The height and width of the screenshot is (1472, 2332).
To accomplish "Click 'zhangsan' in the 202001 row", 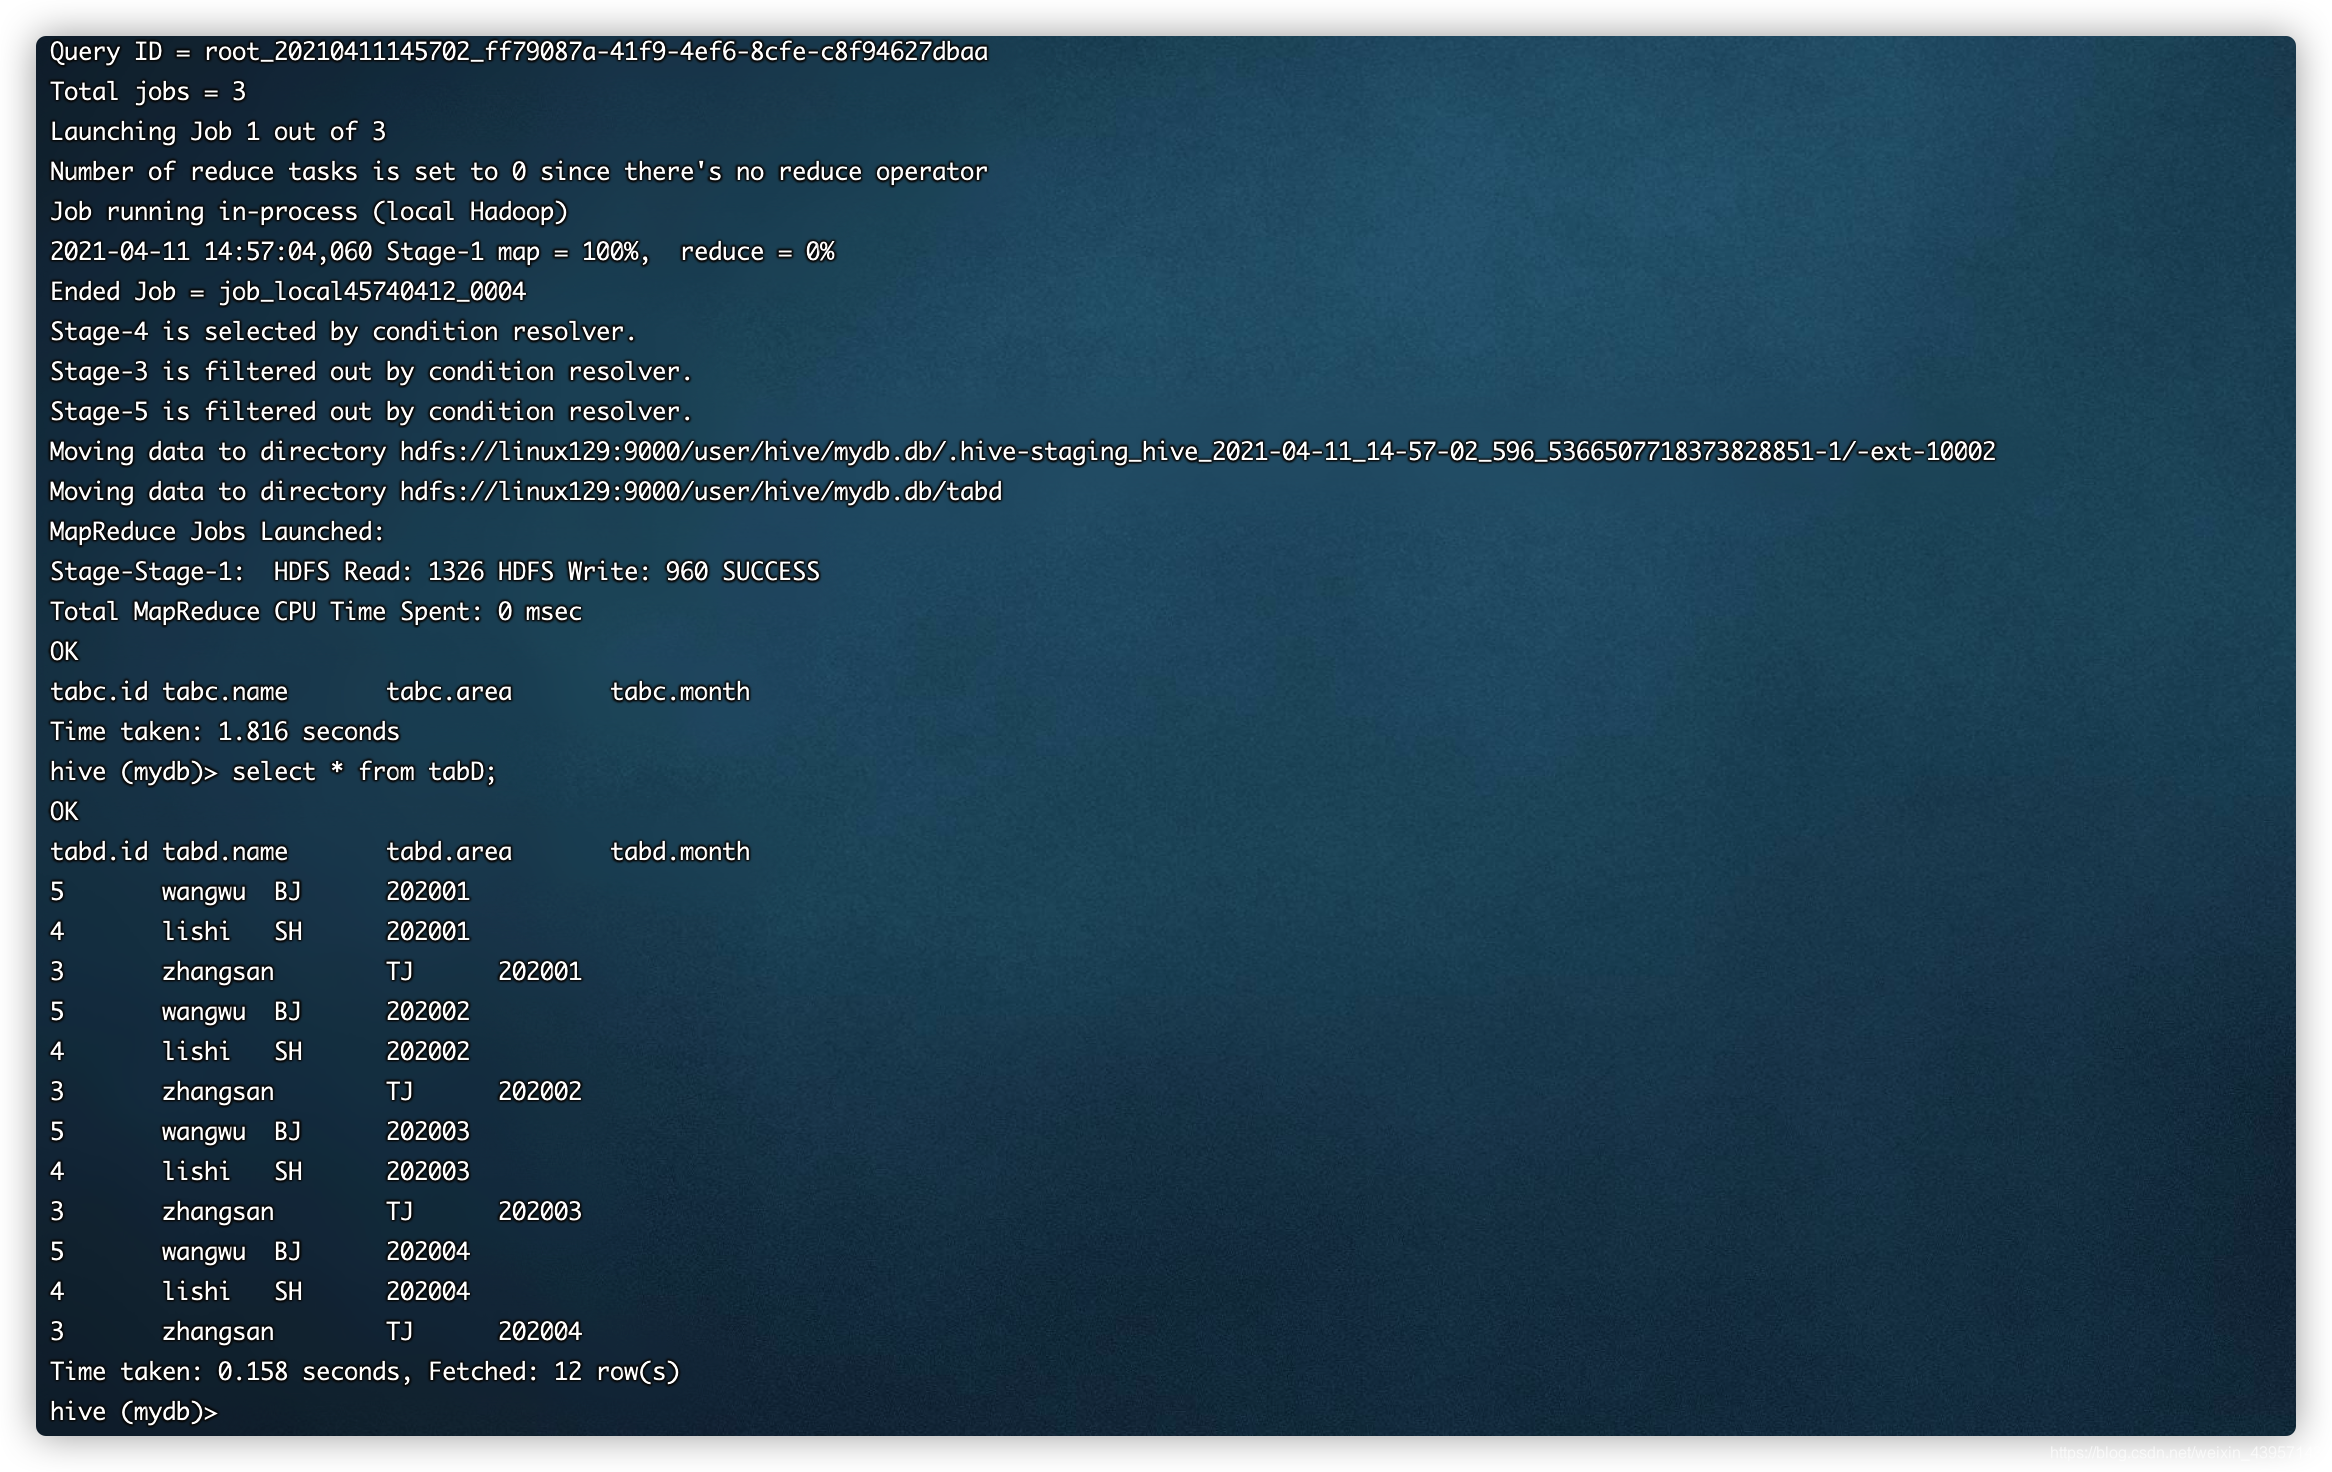I will tap(218, 972).
